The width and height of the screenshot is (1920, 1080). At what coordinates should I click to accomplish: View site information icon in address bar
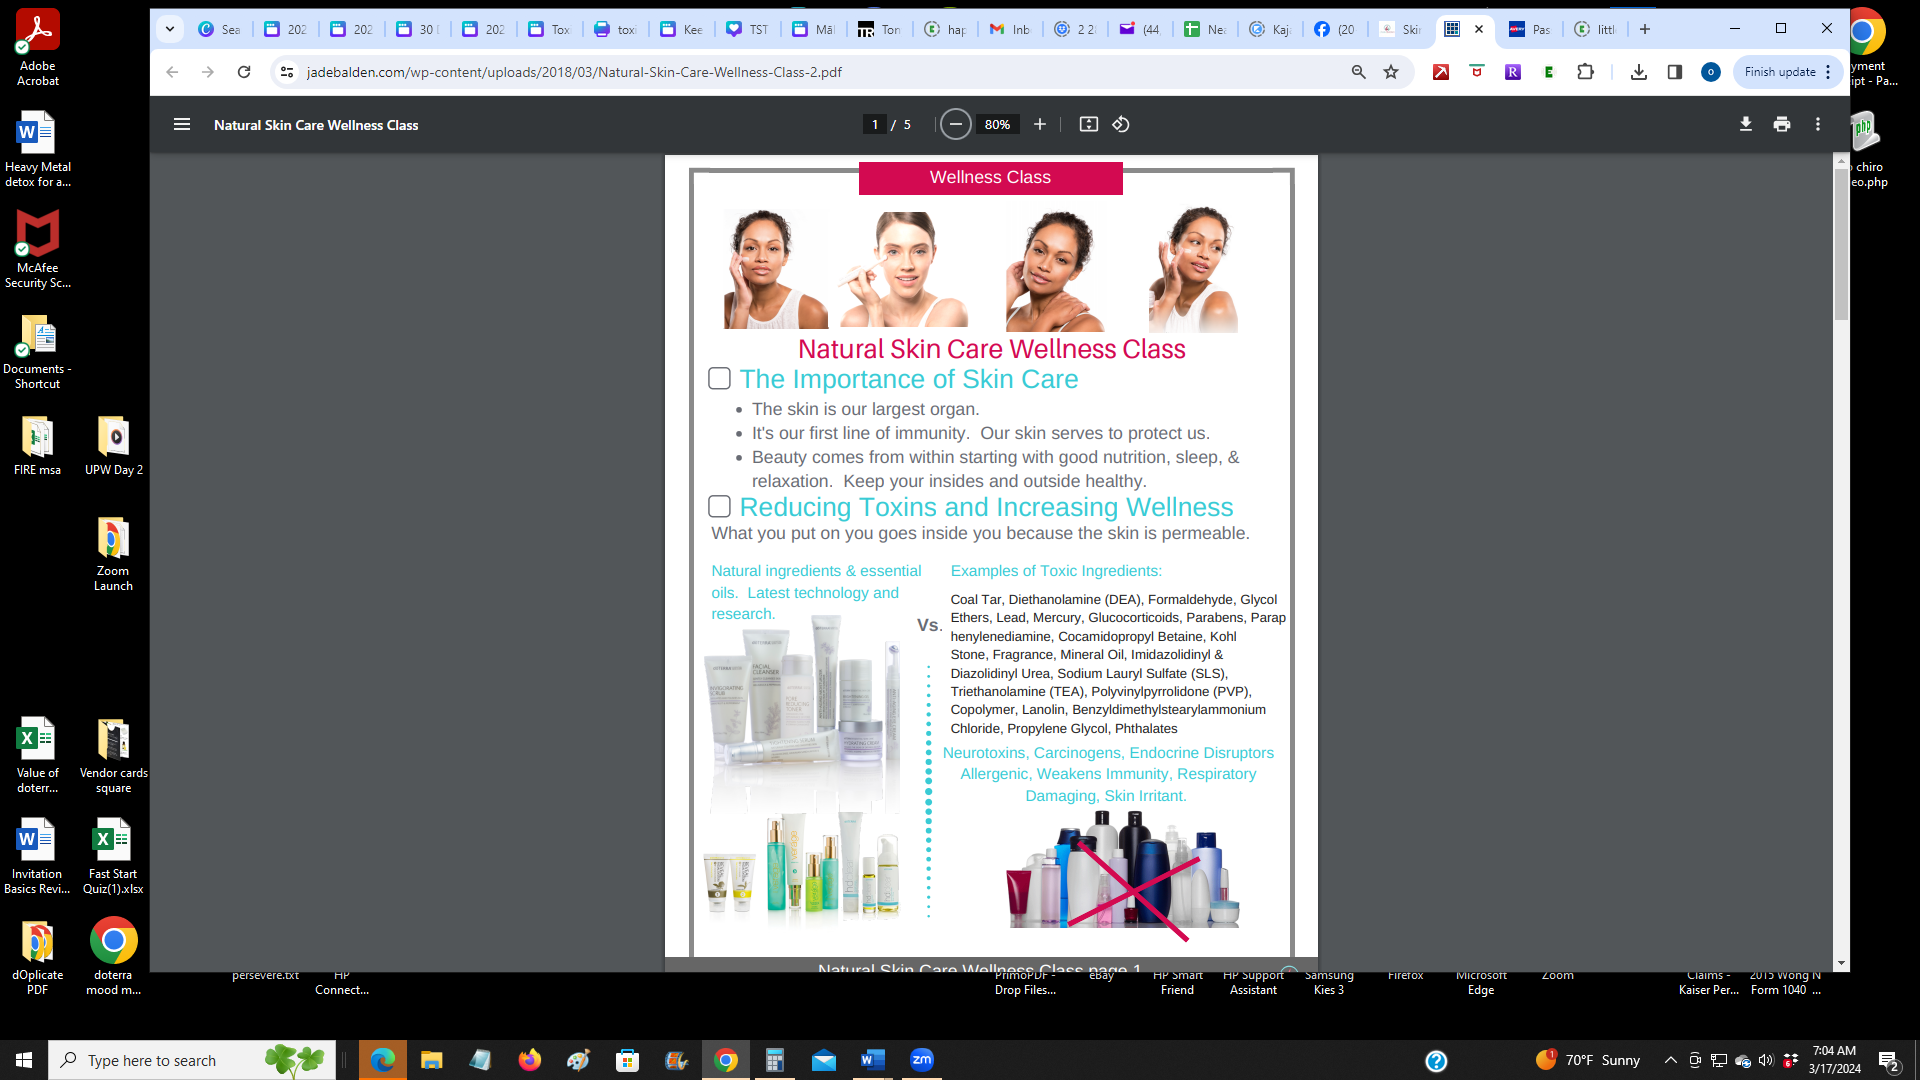[287, 72]
